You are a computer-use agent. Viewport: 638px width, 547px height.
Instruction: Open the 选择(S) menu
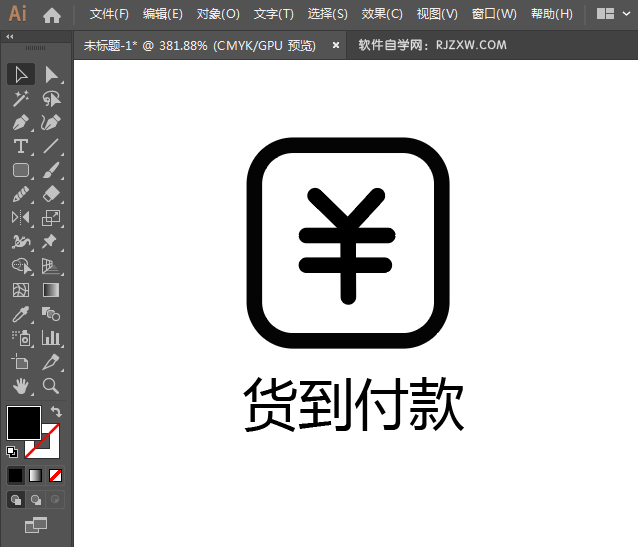[x=328, y=14]
